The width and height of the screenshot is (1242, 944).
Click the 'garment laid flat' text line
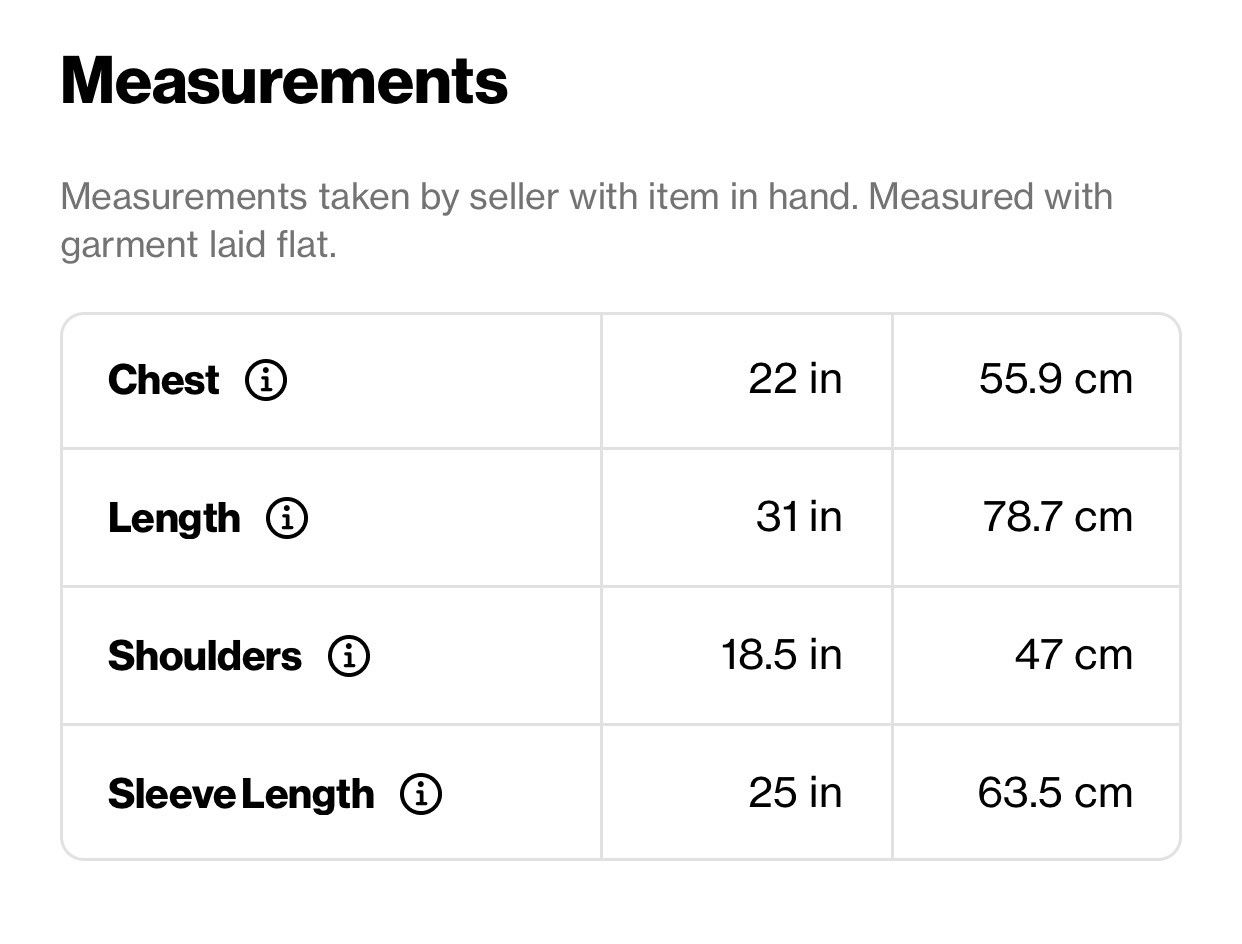[x=198, y=245]
